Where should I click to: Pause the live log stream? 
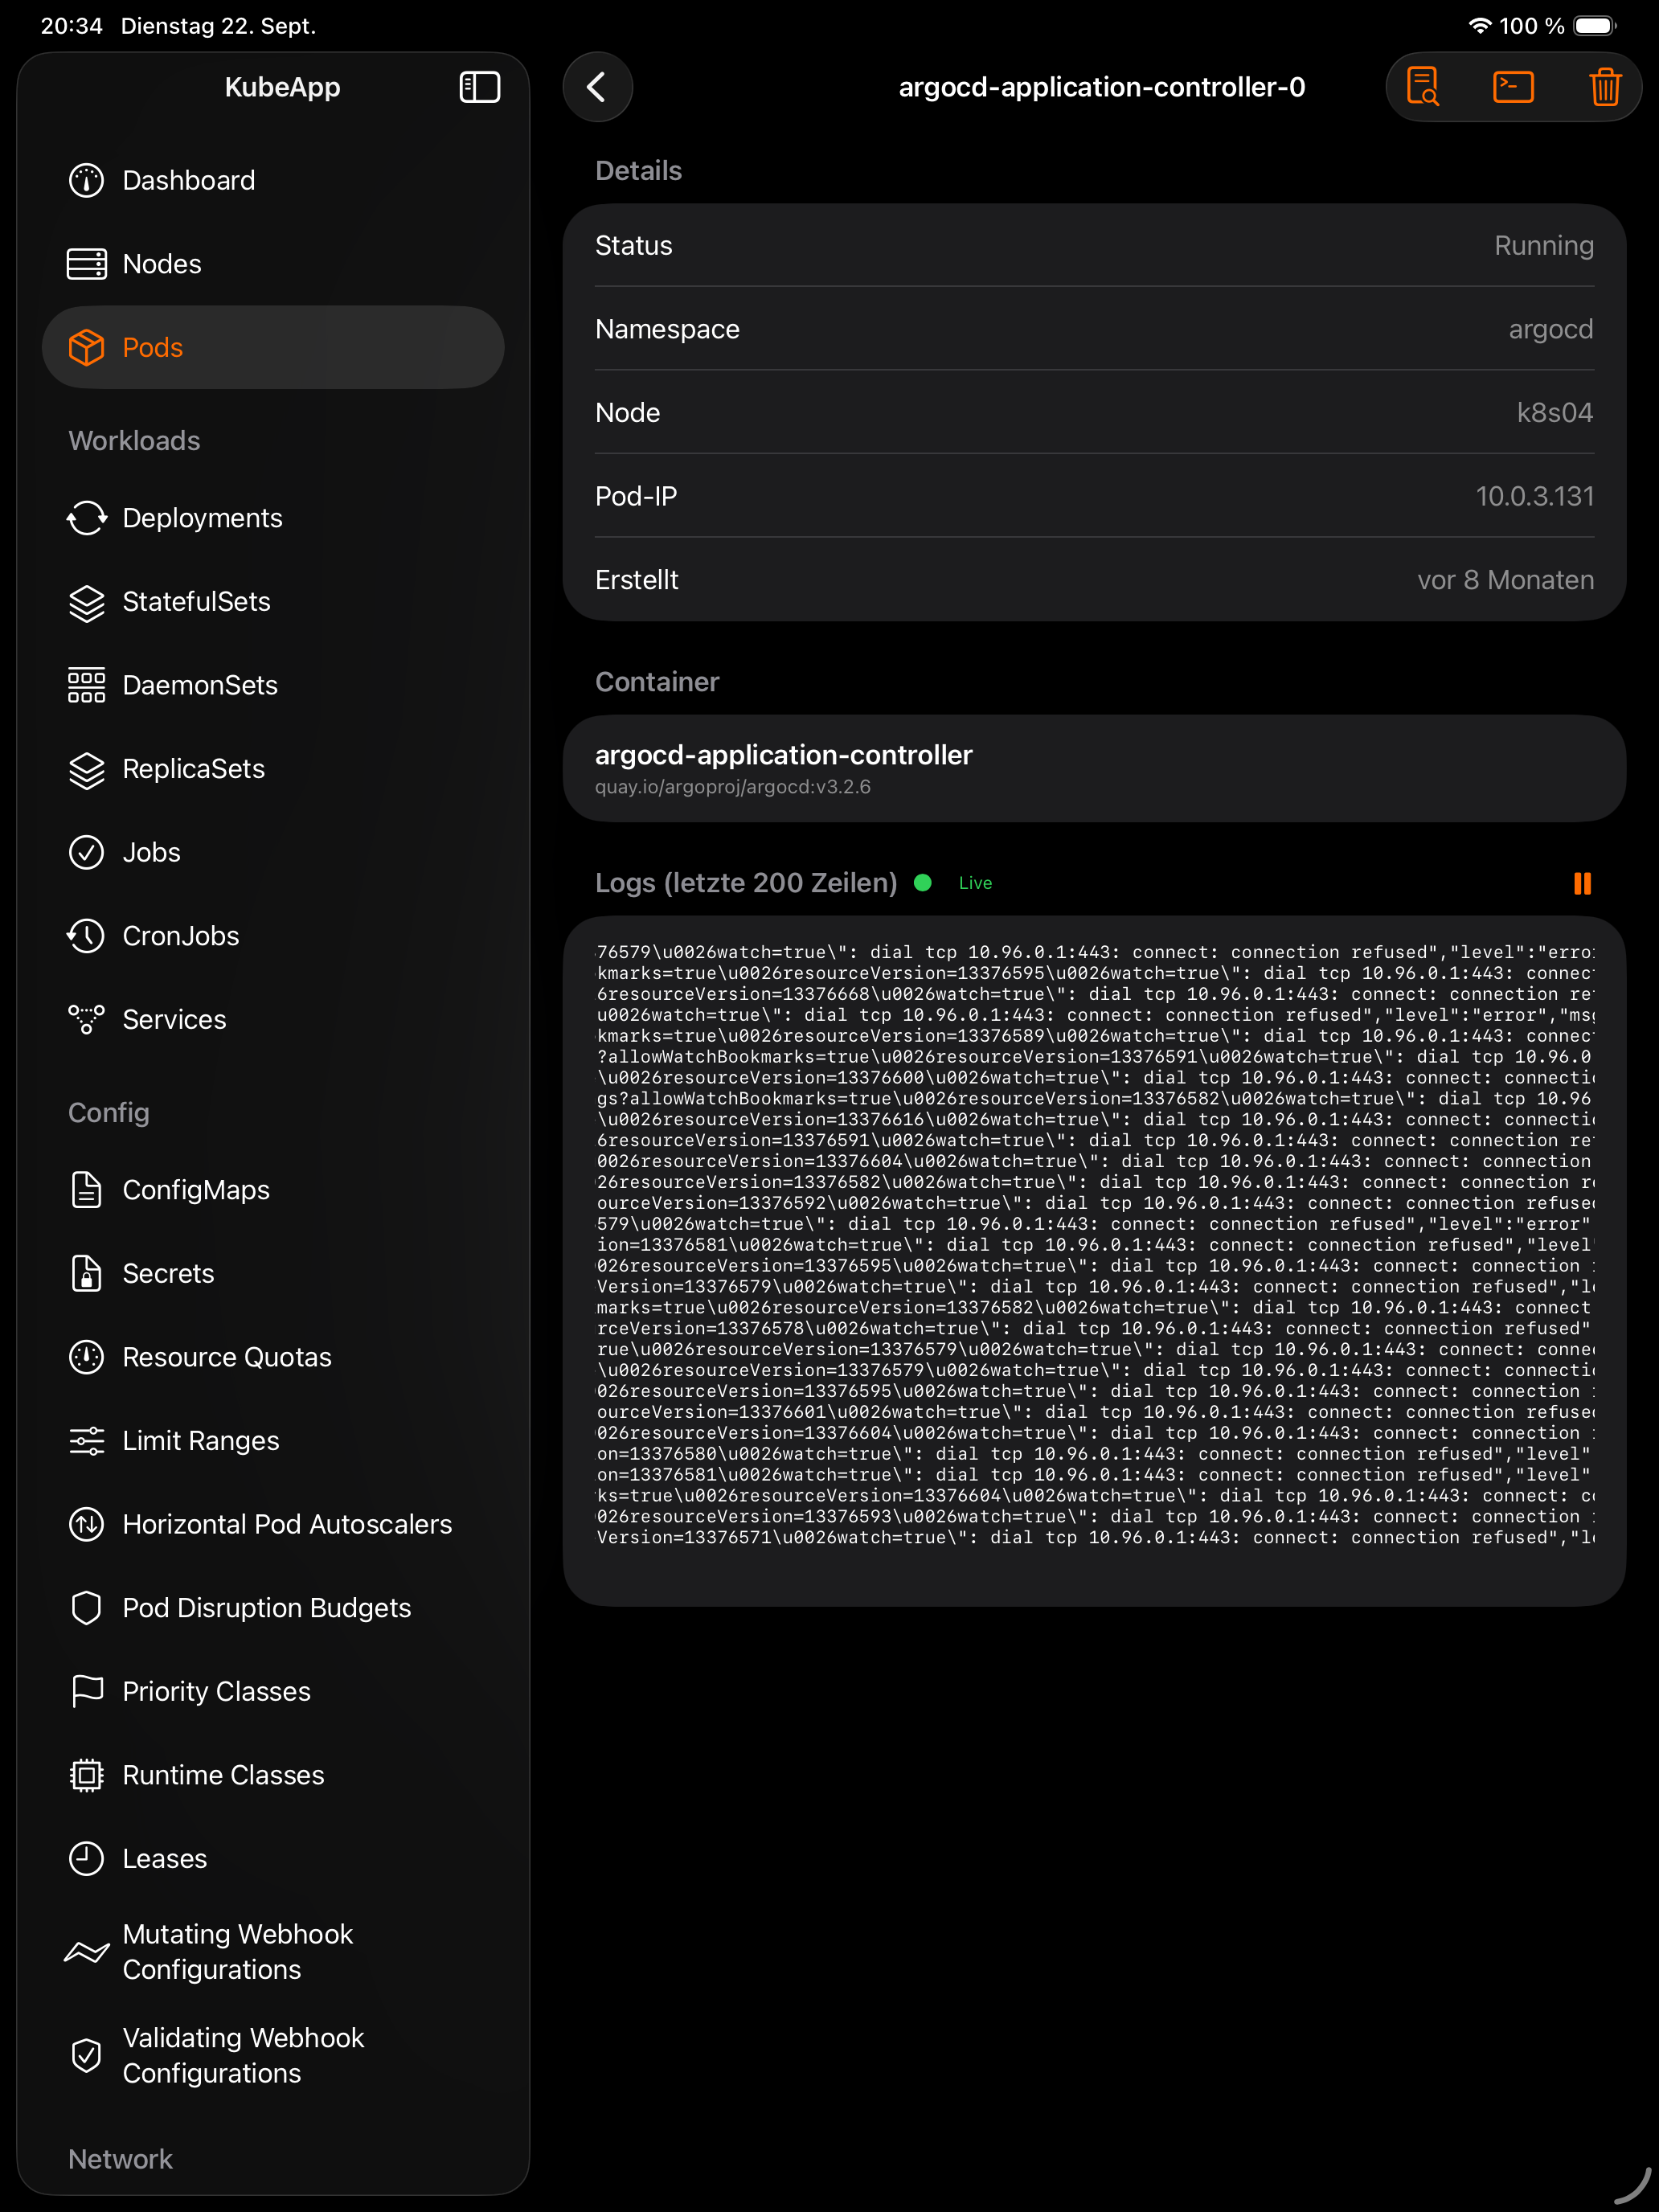tap(1582, 883)
